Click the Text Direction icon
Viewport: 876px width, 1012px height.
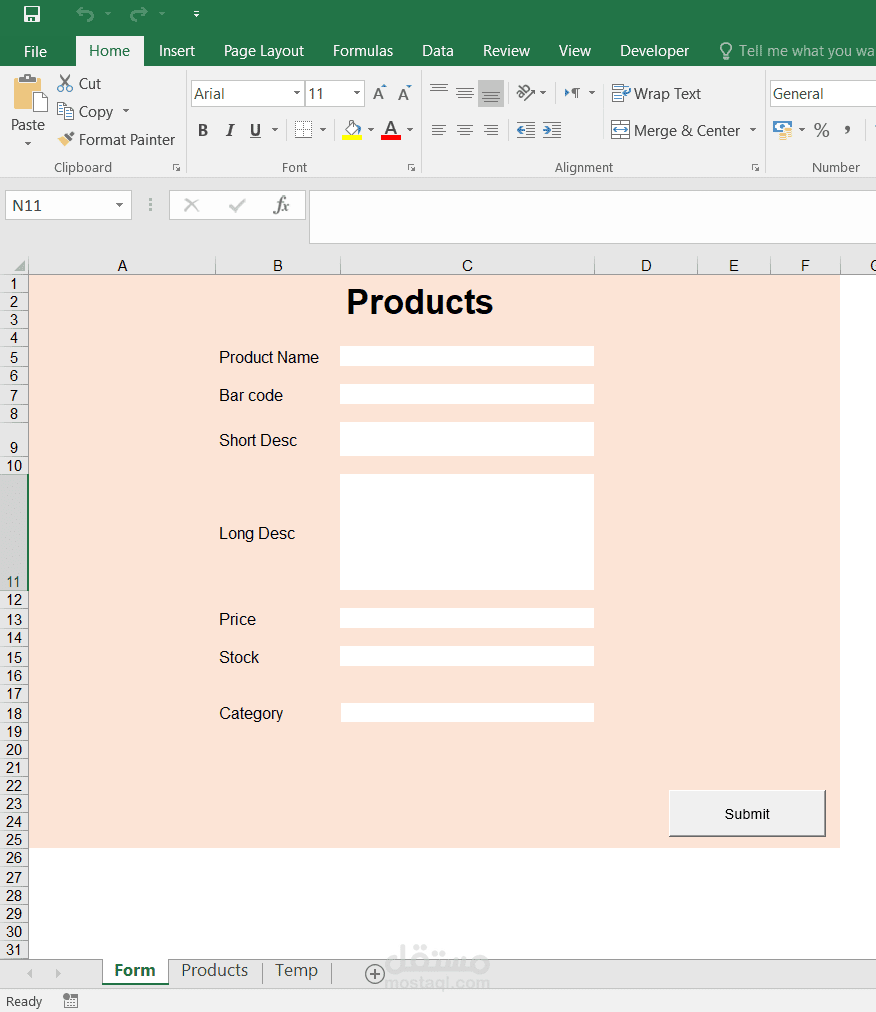[573, 93]
